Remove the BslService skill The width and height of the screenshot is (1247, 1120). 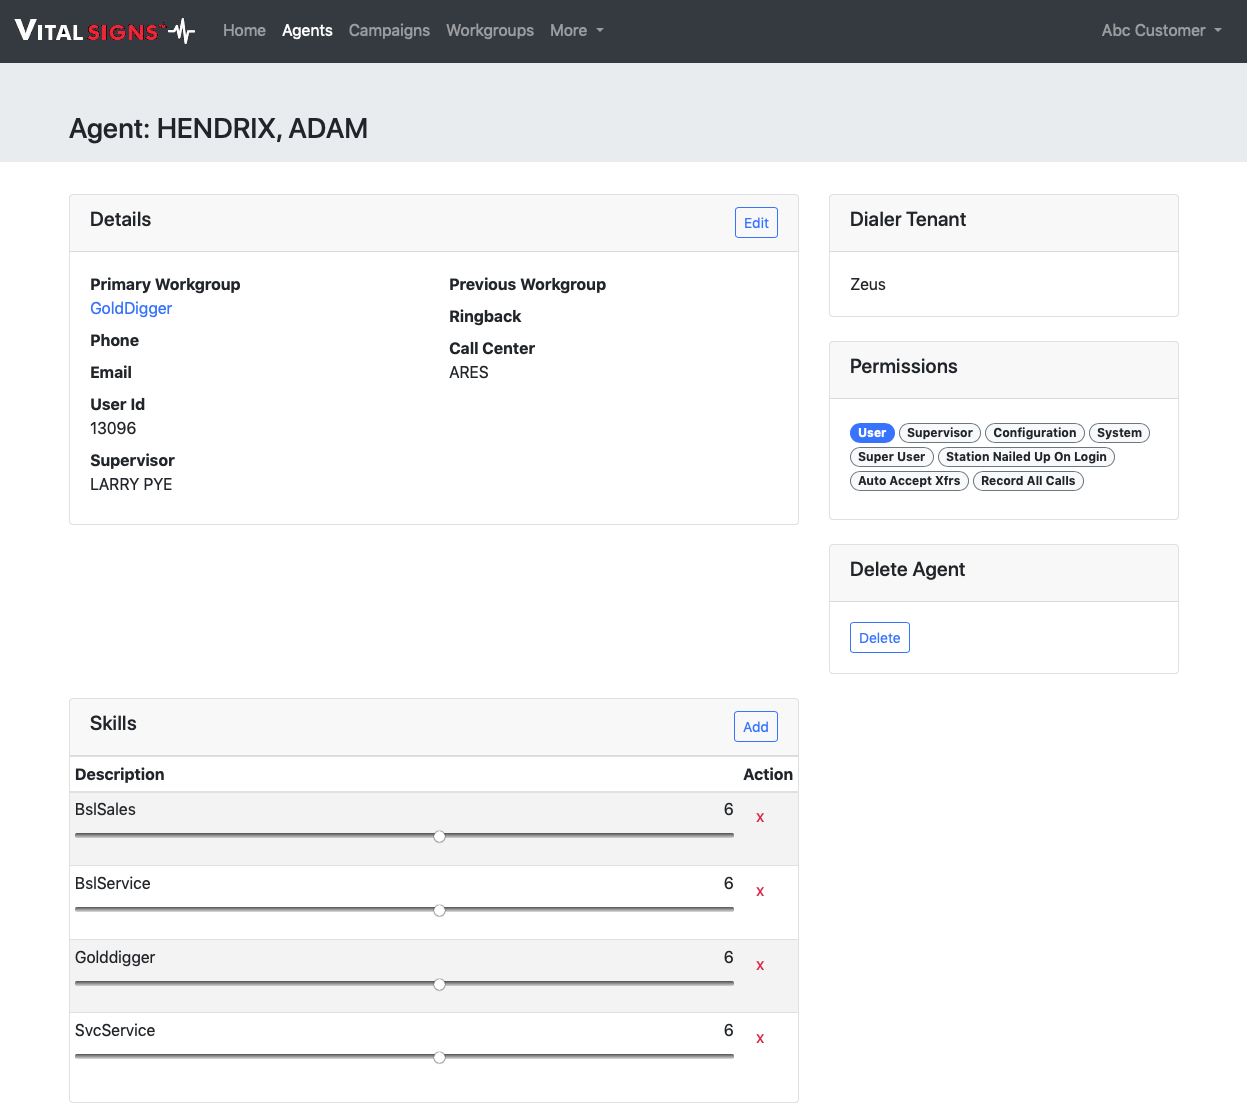click(760, 892)
